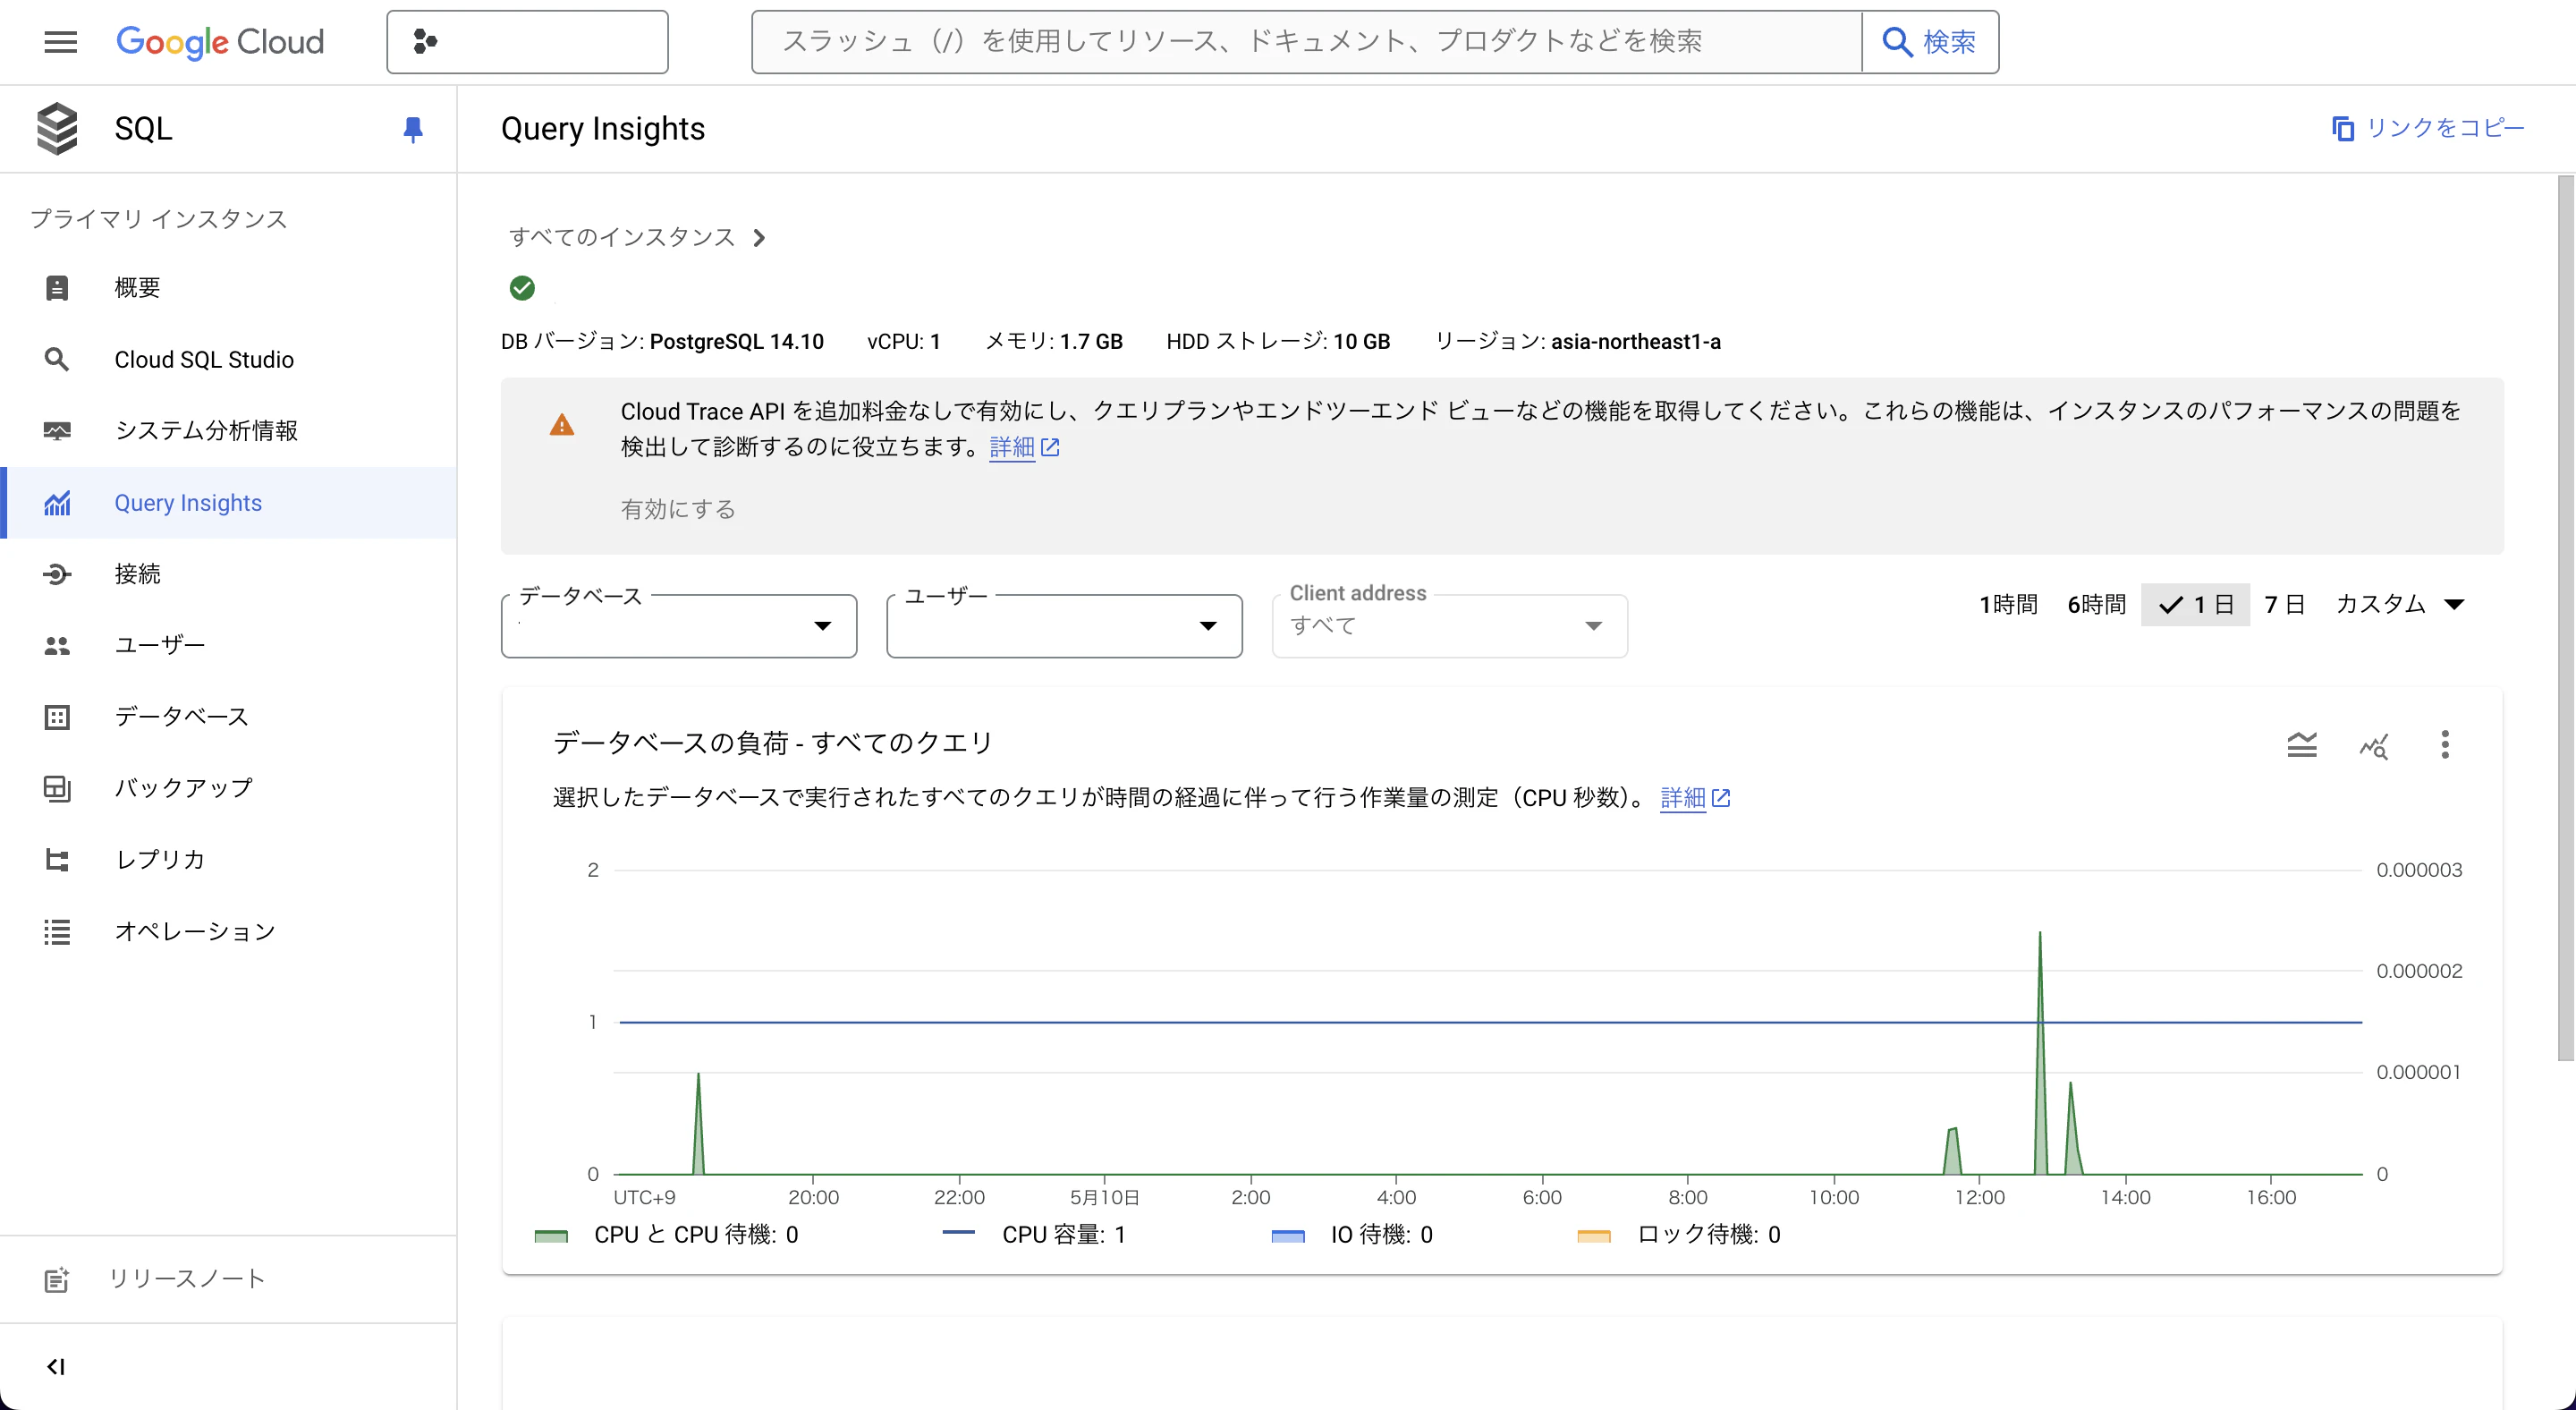
Task: Toggle the chart legend icon
Action: 2302,745
